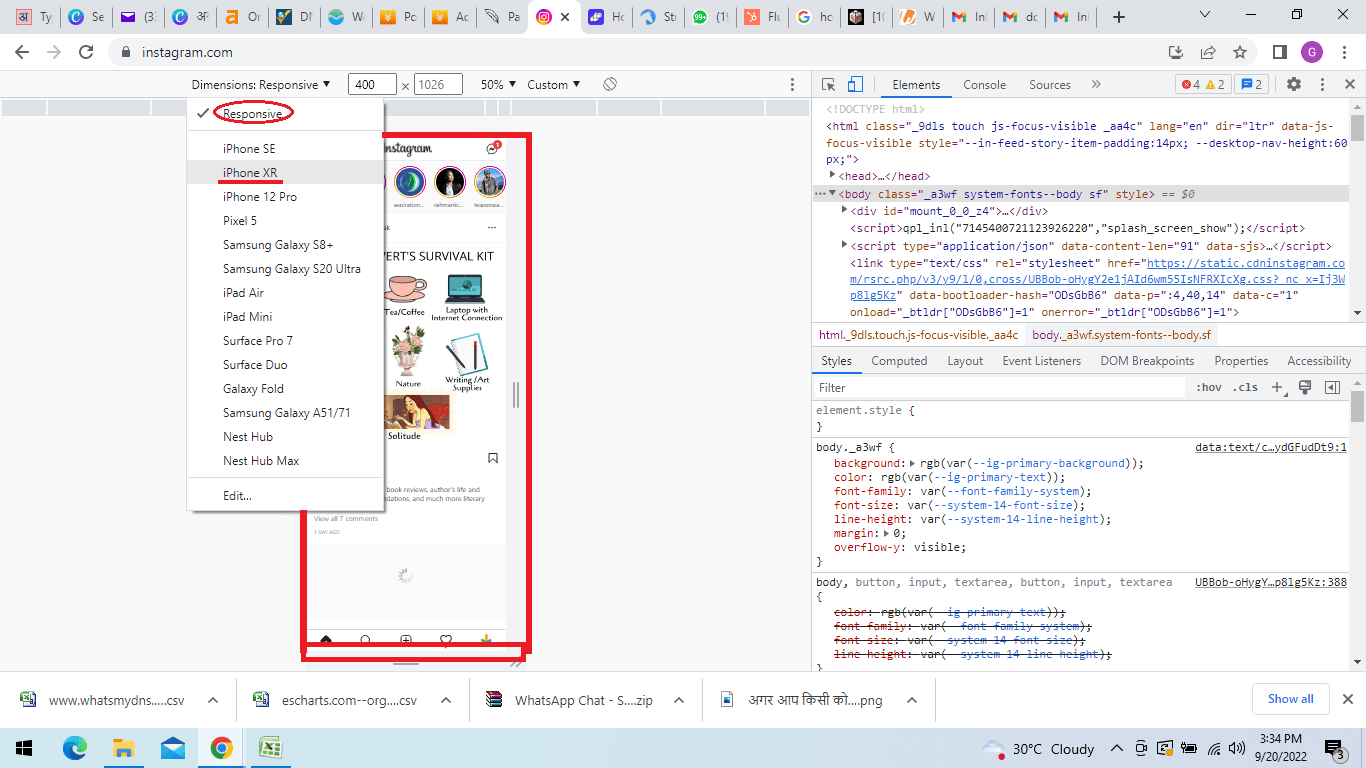Click View all 7 comments link
Viewport: 1366px width, 768px height.
pyautogui.click(x=346, y=519)
